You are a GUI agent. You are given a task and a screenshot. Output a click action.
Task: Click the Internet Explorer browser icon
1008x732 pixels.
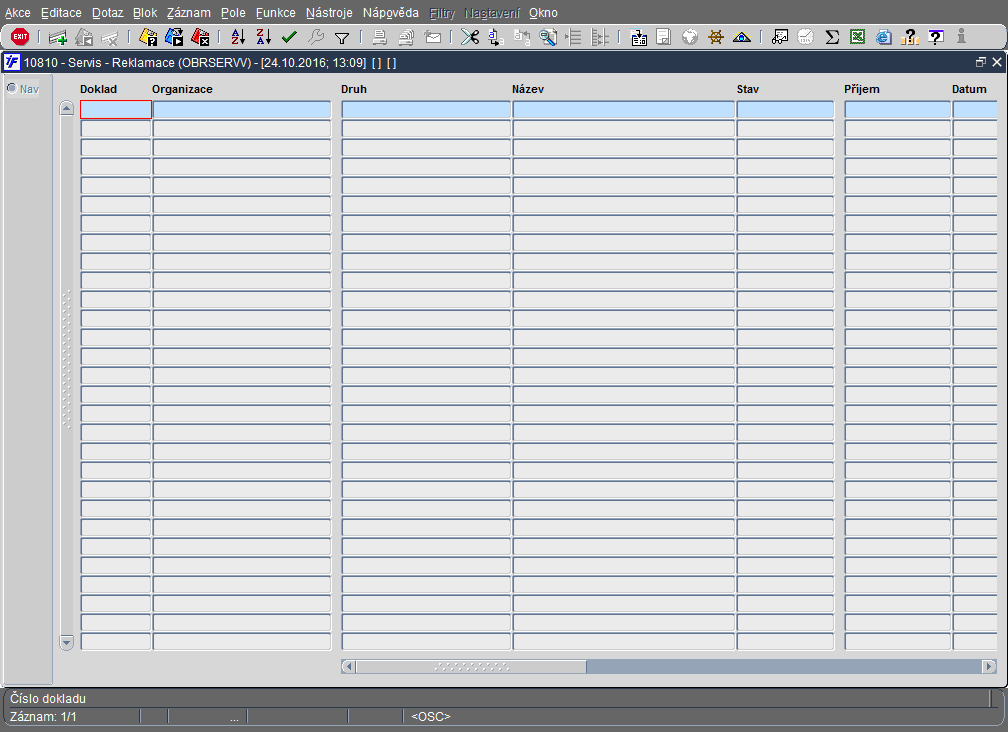click(x=884, y=37)
